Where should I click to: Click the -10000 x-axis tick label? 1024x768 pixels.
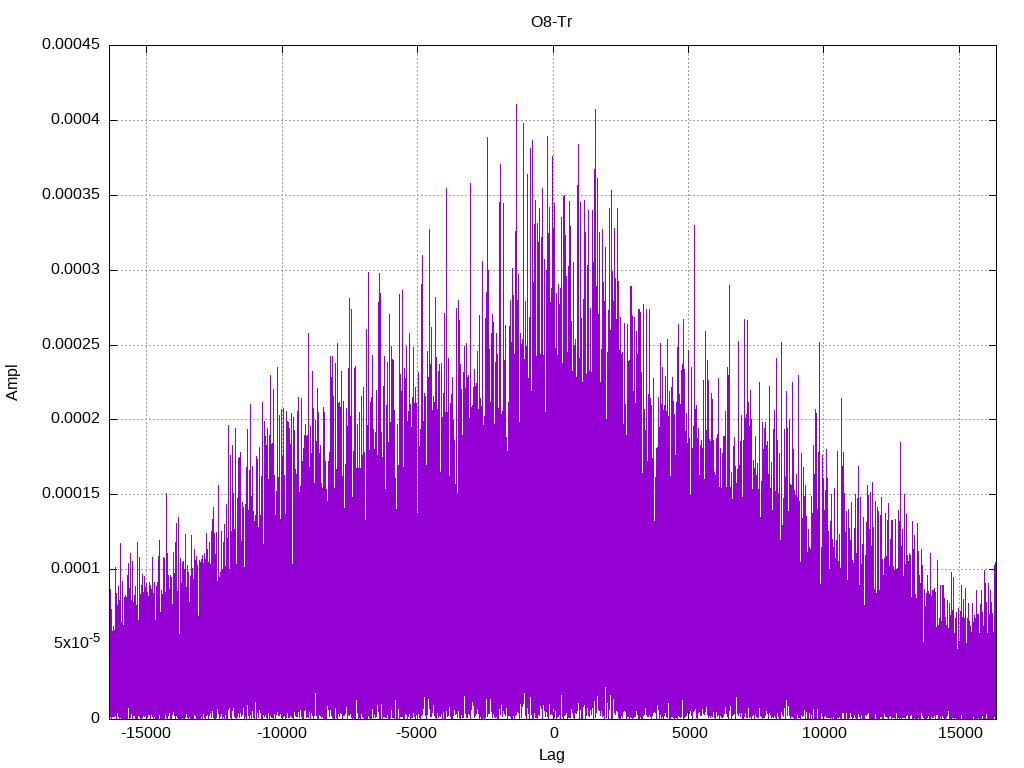pos(281,733)
